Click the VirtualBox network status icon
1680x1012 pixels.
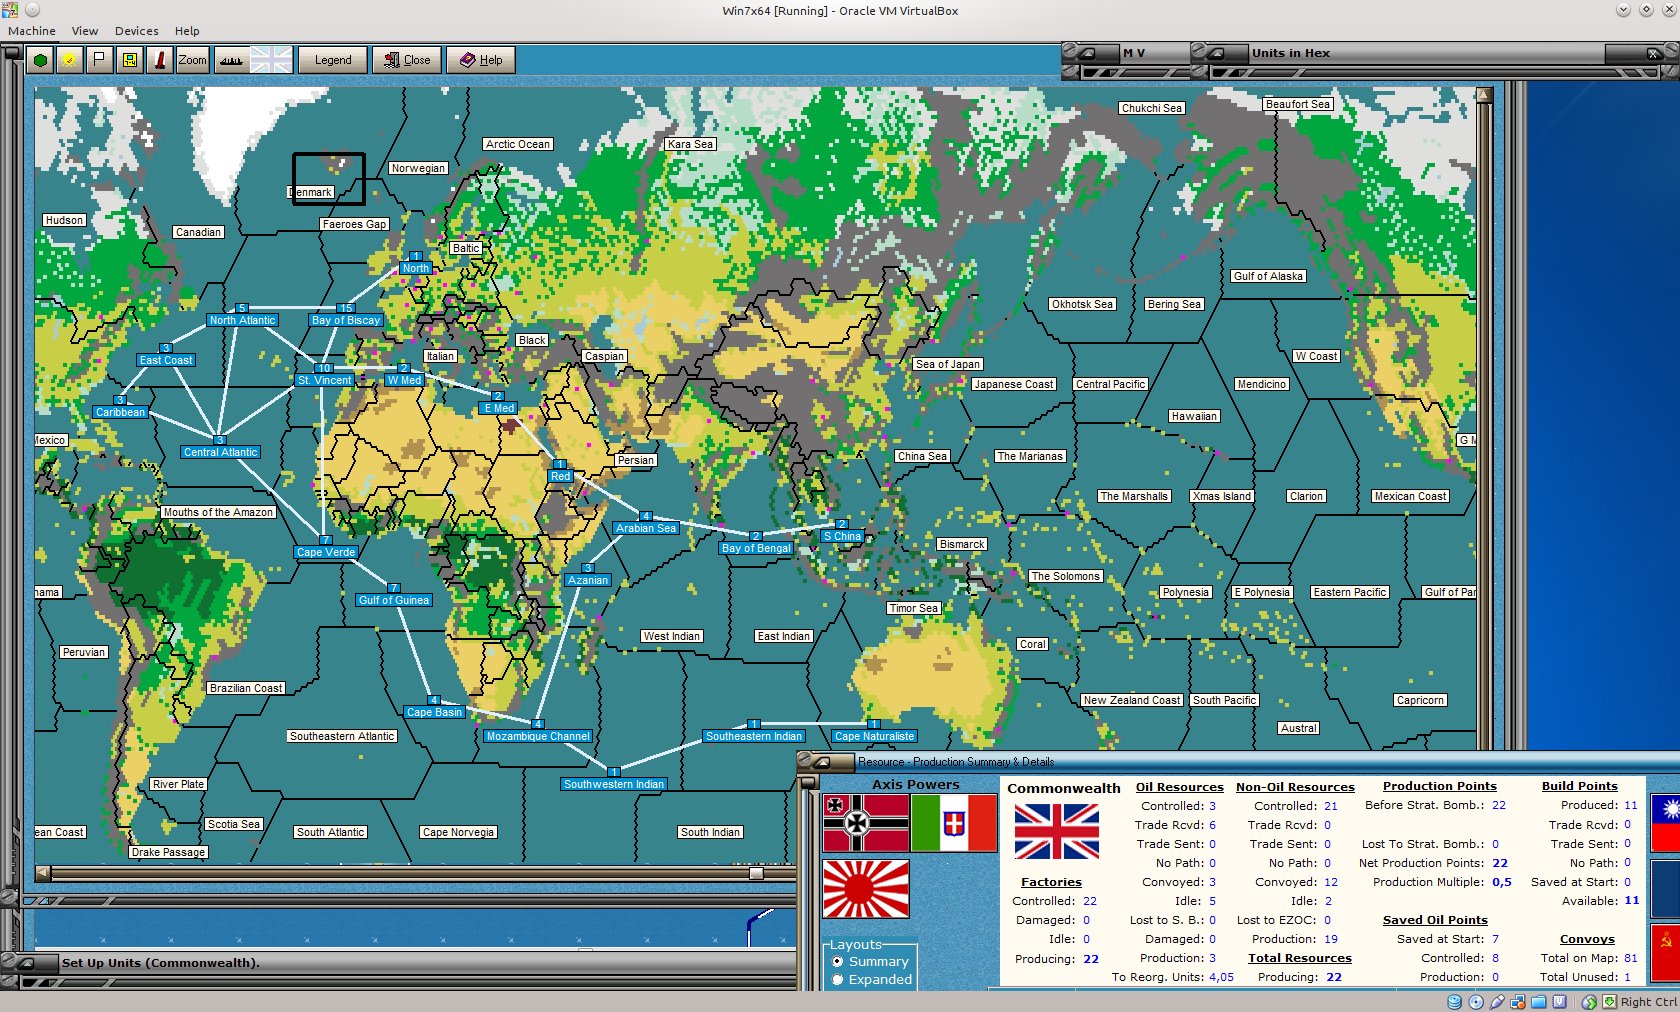1518,1002
